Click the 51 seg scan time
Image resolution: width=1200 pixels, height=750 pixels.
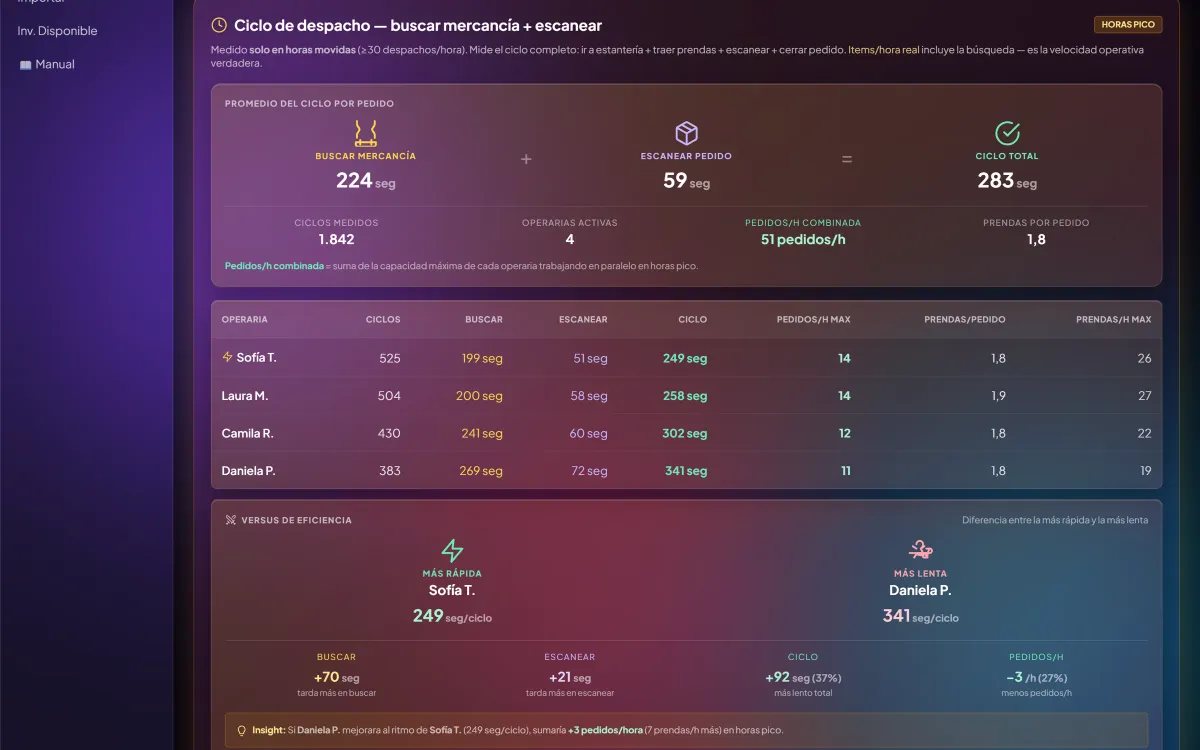(x=591, y=358)
